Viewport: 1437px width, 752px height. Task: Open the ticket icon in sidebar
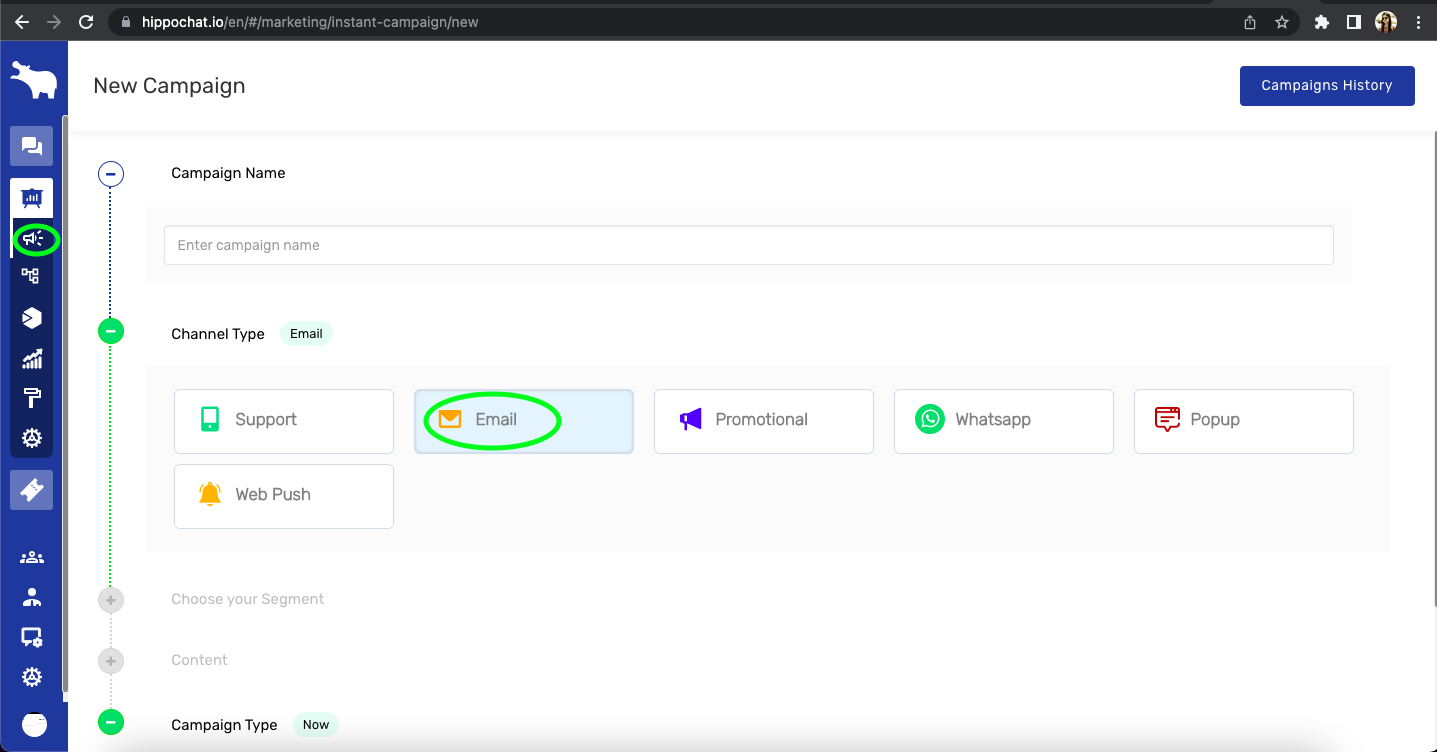tap(32, 490)
